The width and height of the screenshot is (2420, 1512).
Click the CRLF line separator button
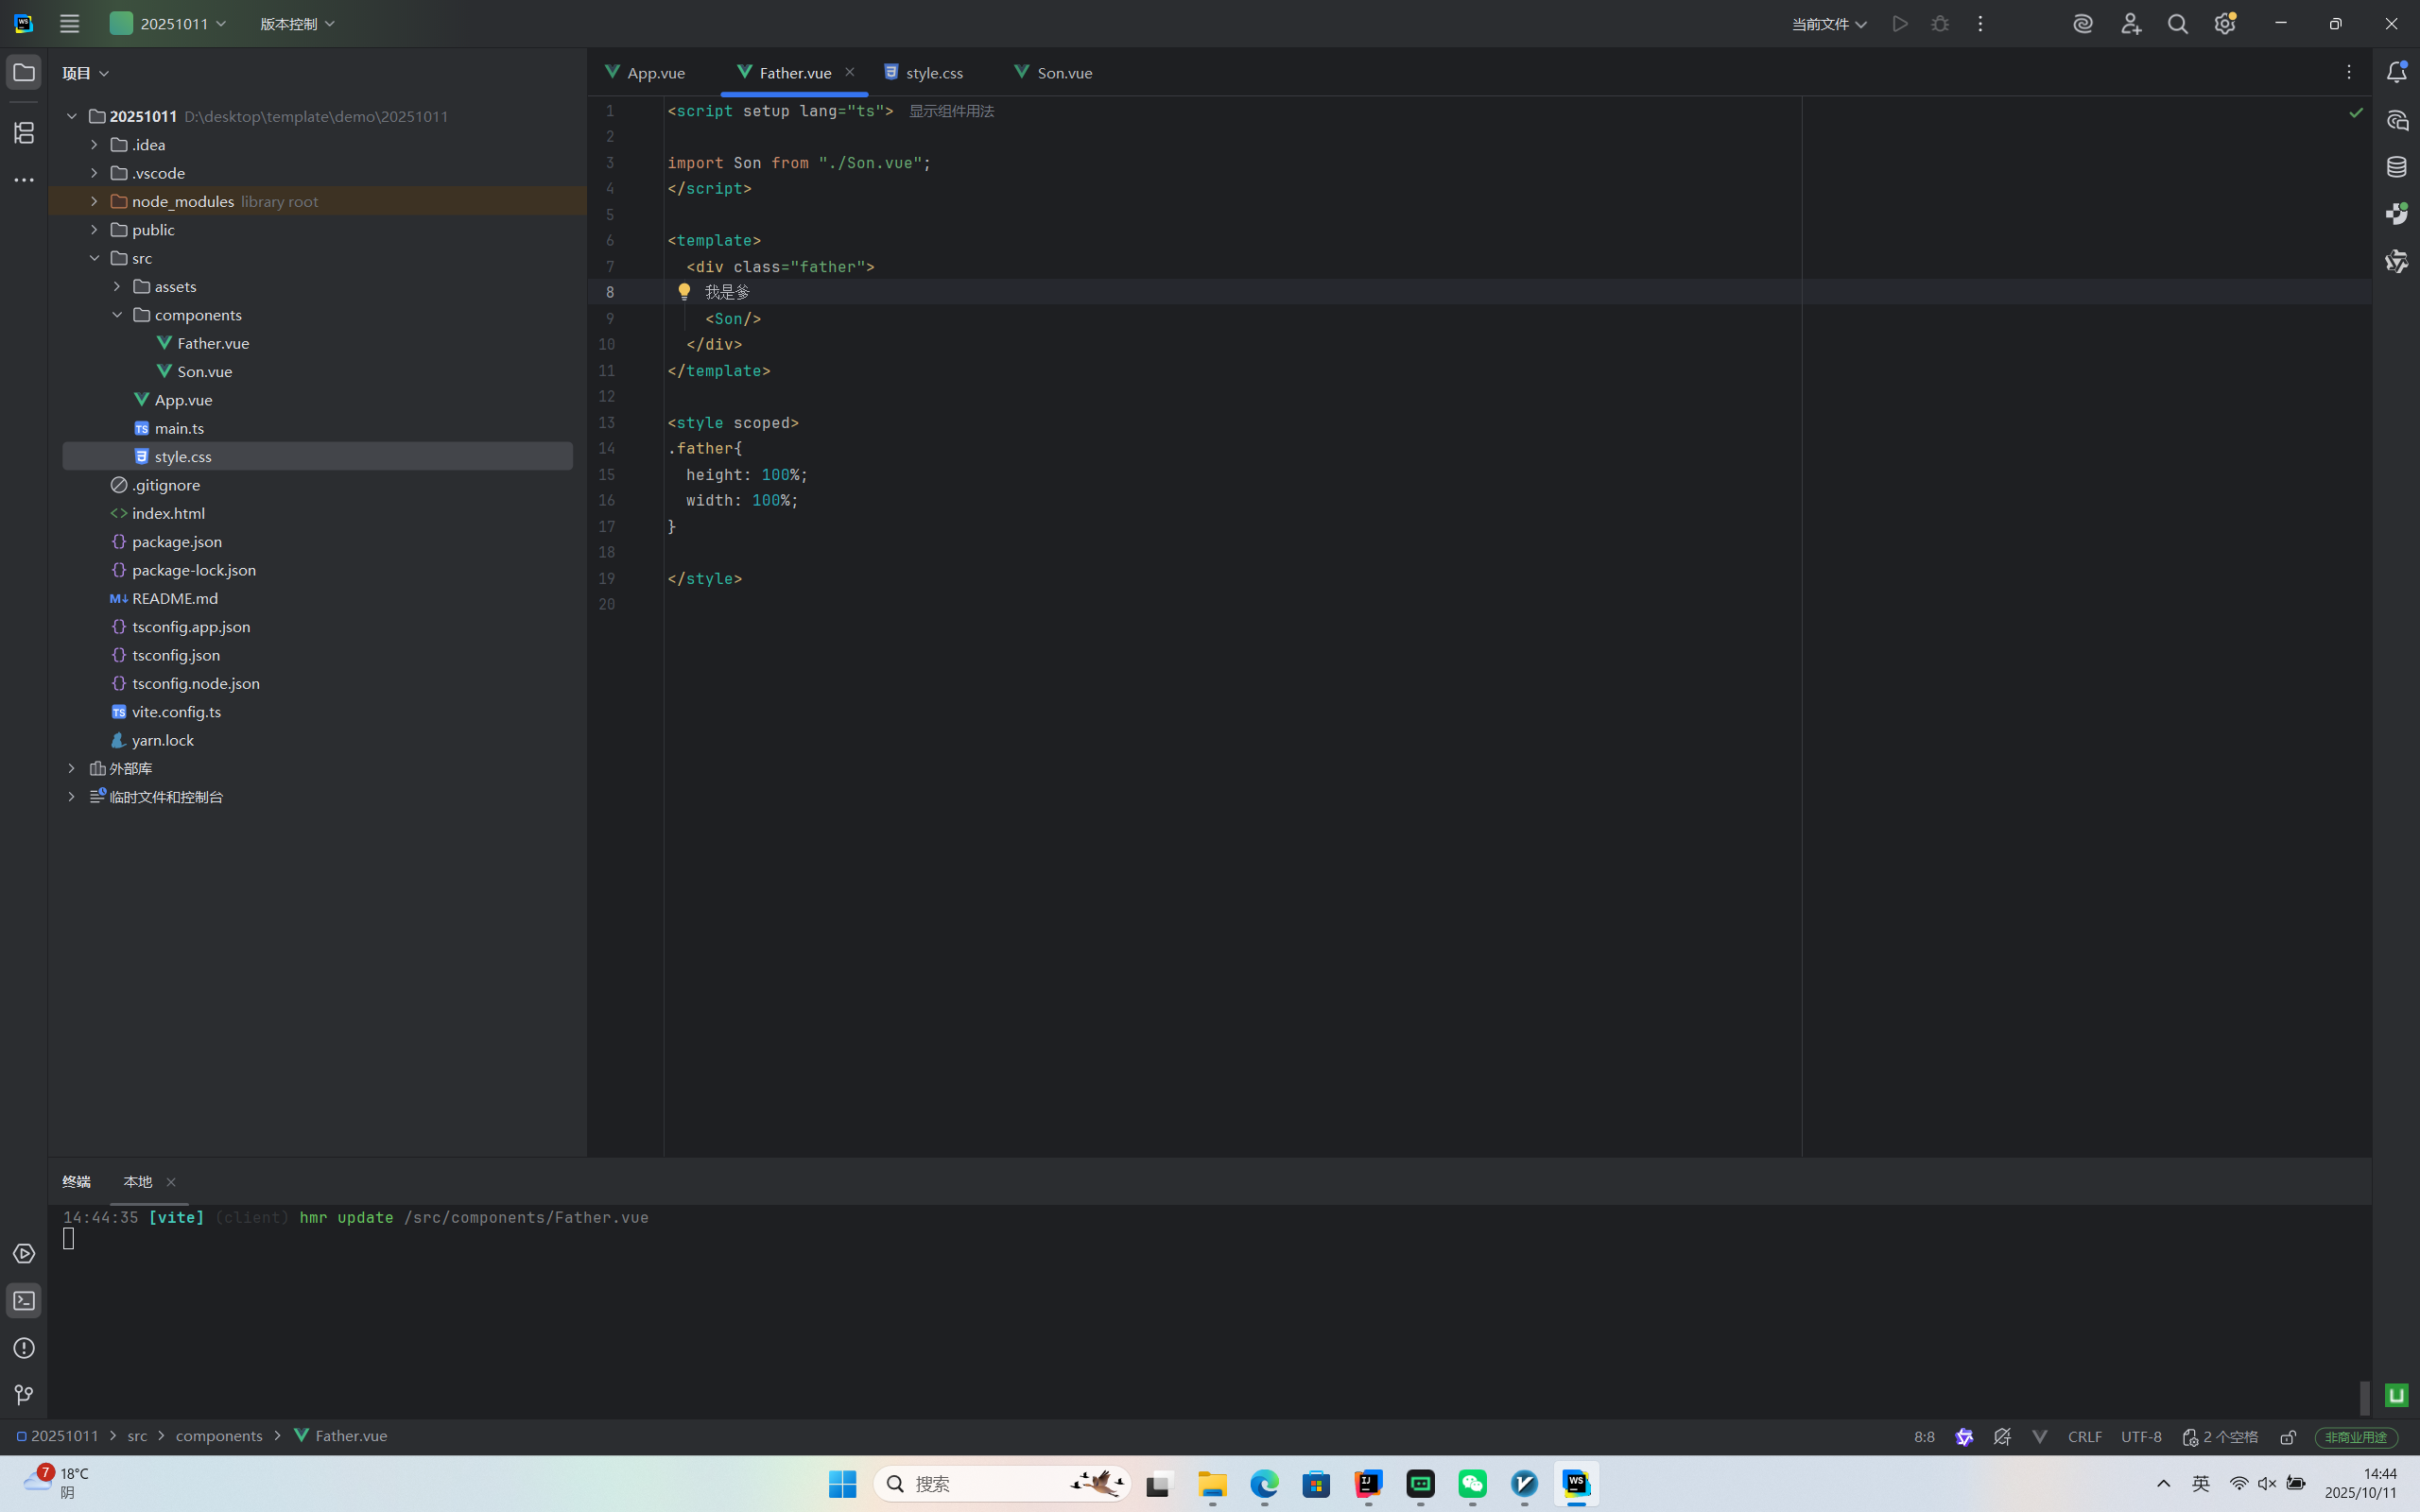2084,1437
